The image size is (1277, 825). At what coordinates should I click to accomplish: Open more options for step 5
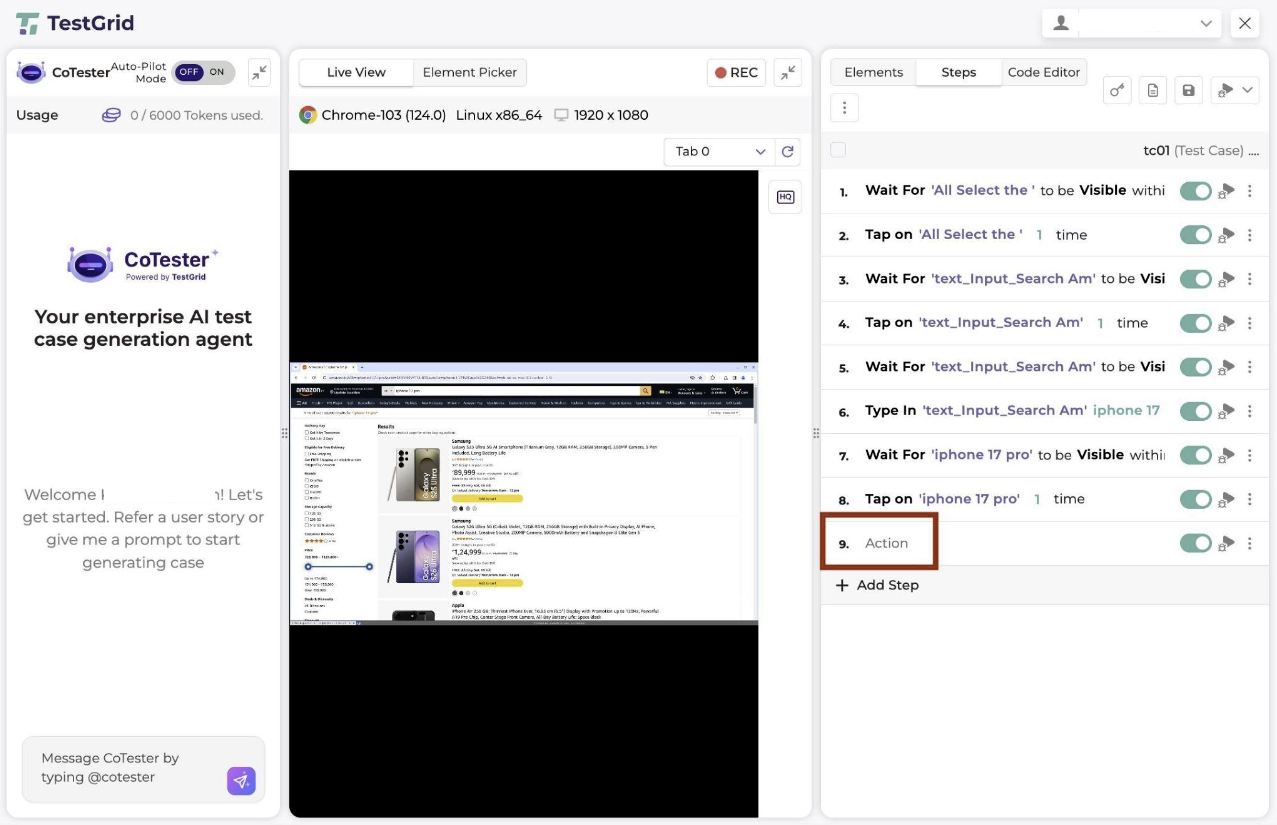1250,367
